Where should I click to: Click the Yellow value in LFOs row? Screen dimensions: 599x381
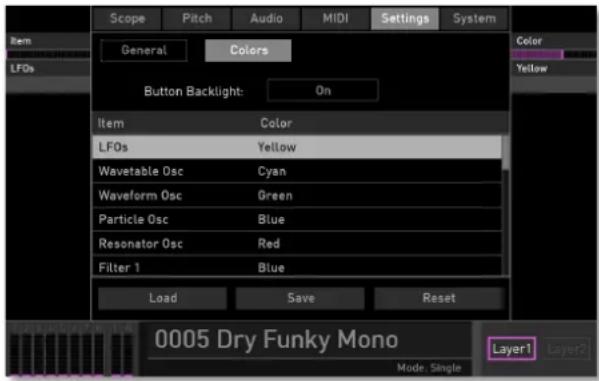(277, 147)
